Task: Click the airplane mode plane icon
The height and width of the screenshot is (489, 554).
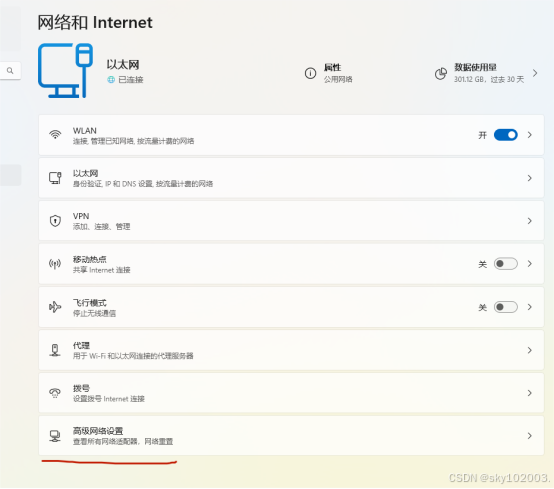Action: tap(55, 307)
